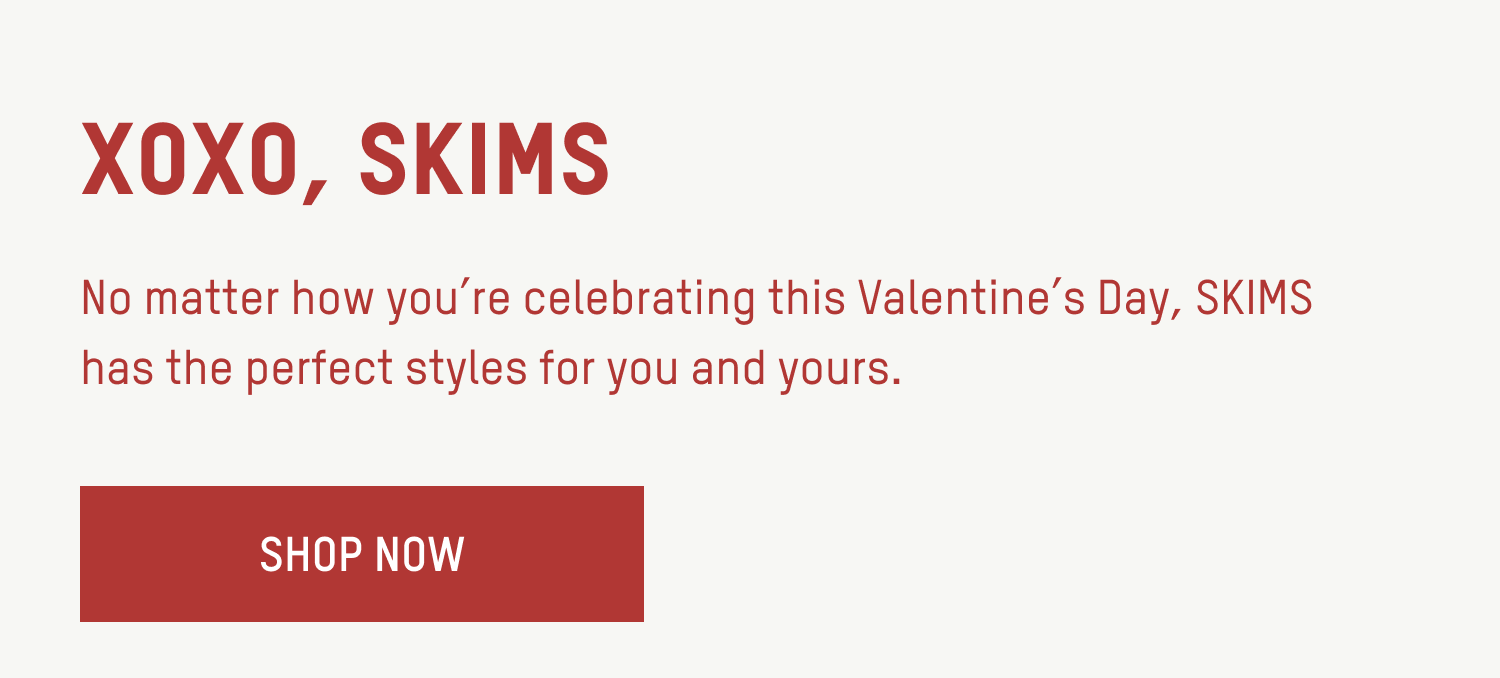Click the word SKIMS in the heading
The width and height of the screenshot is (1500, 678).
[x=485, y=160]
